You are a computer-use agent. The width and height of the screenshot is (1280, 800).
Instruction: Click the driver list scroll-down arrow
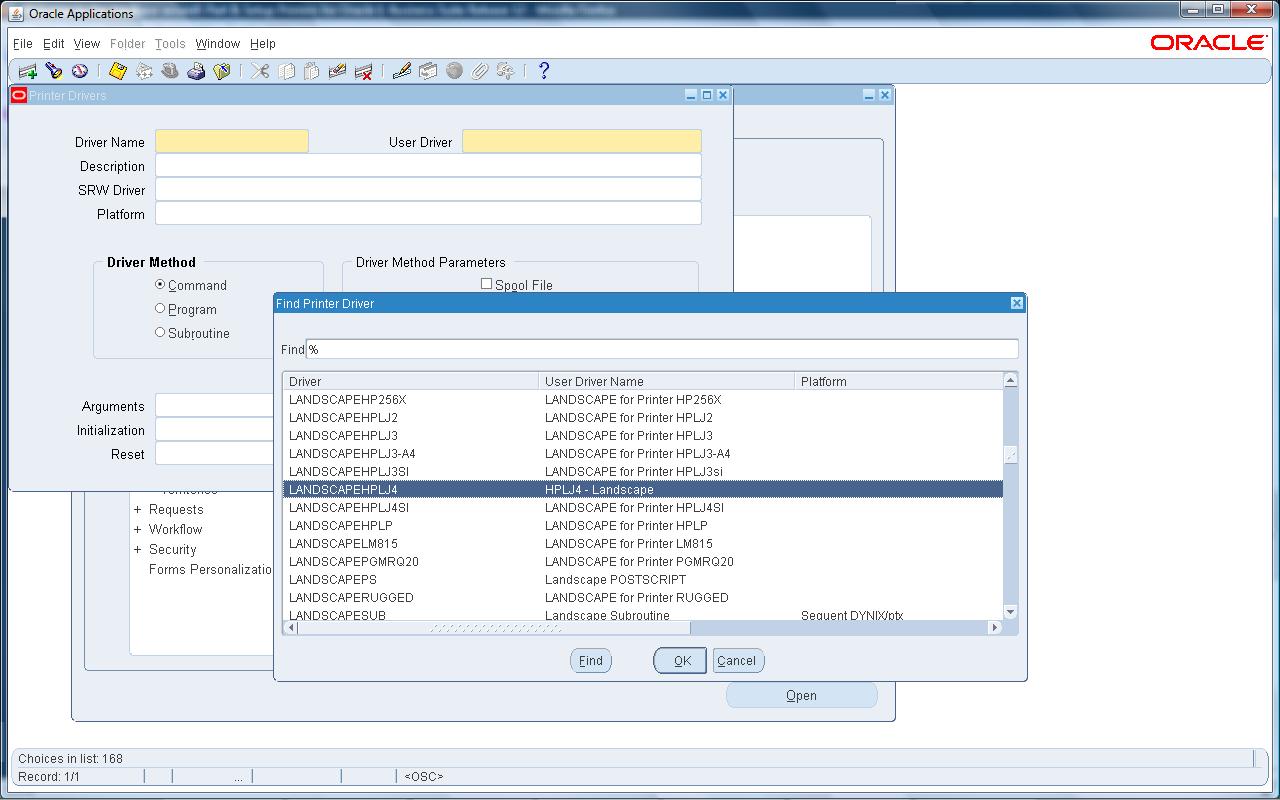point(1010,611)
